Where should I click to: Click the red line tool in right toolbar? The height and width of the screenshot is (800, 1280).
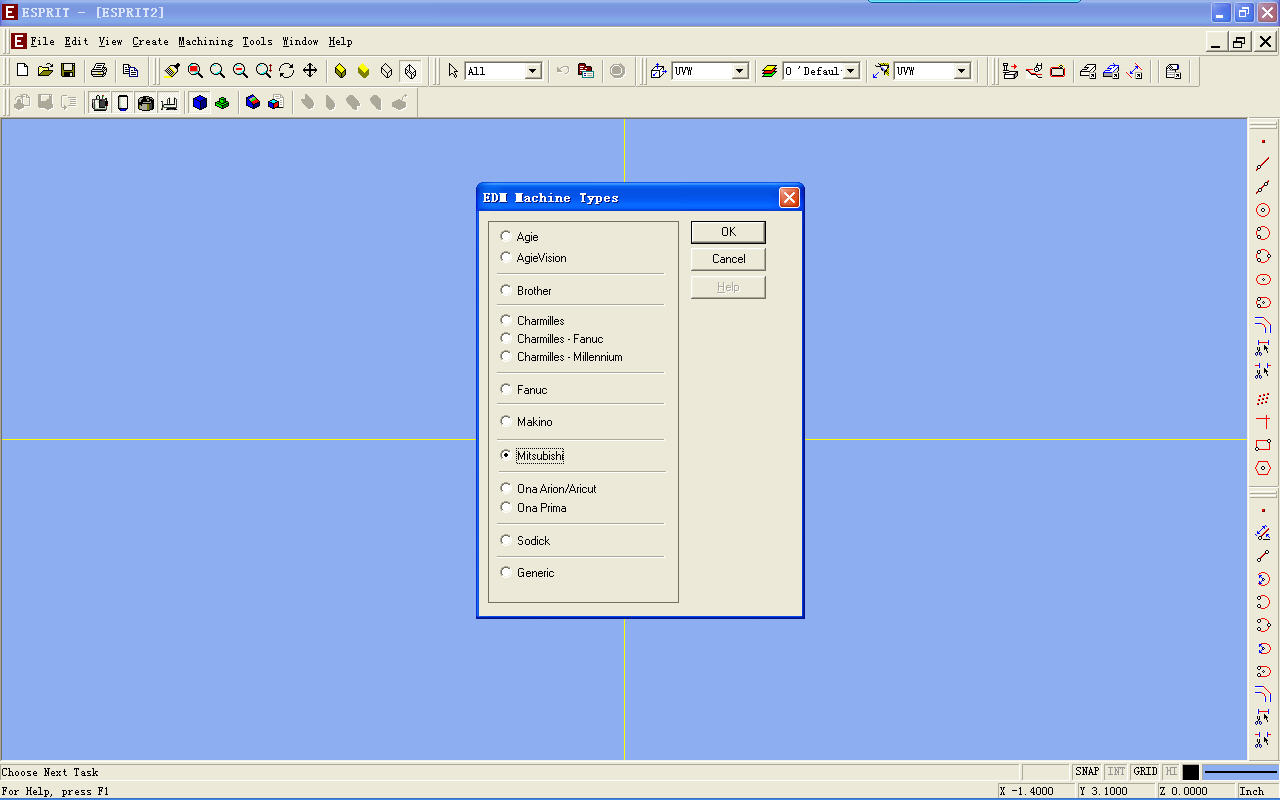point(1263,164)
